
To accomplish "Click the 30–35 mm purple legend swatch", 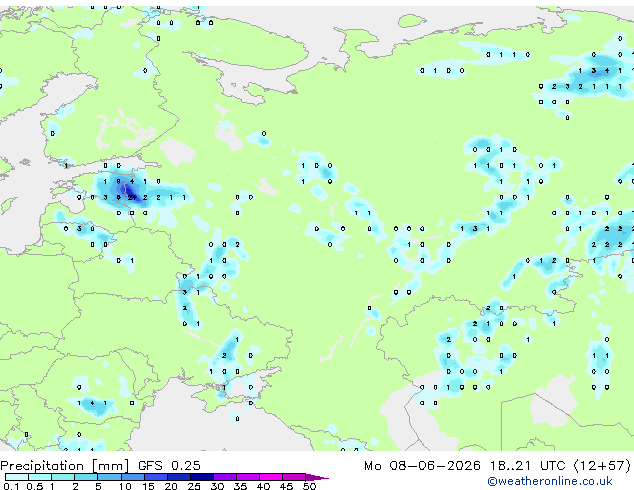I will (225, 477).
